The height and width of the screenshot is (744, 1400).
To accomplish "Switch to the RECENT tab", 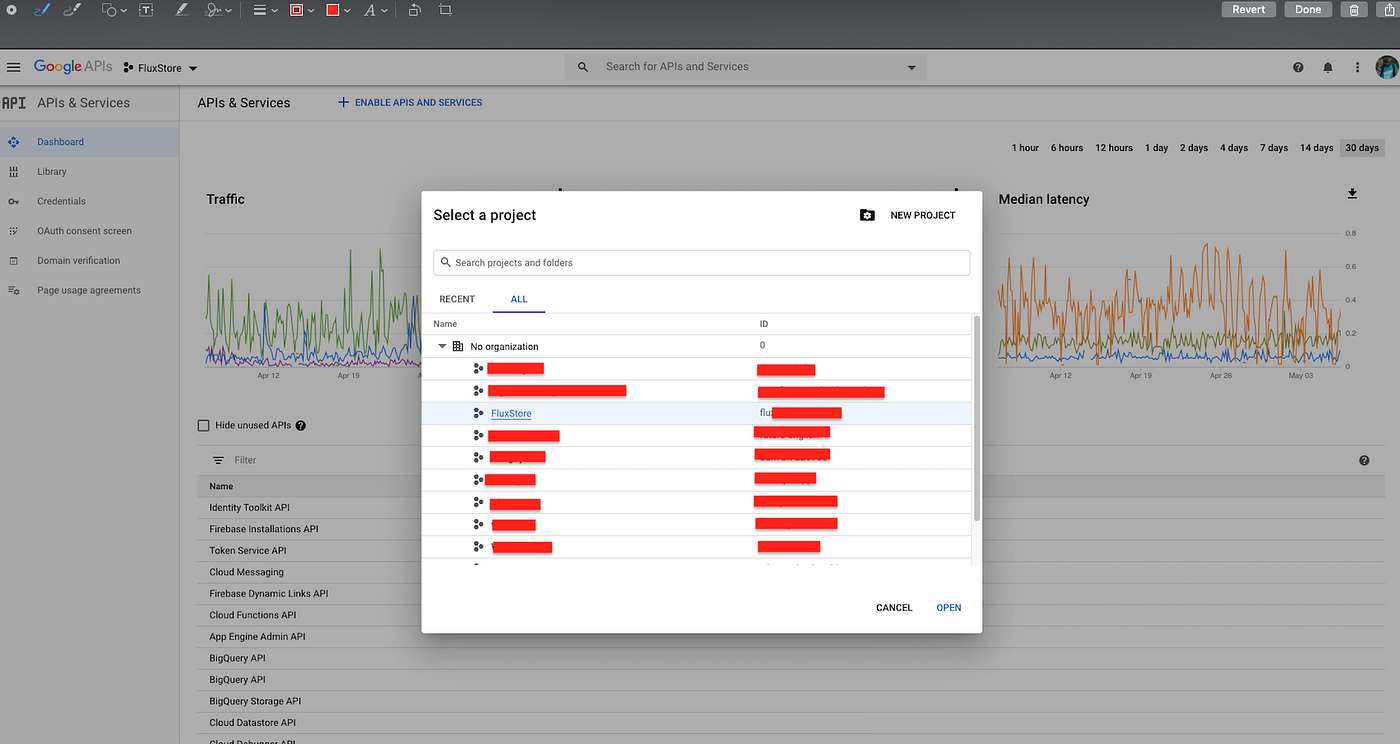I will pyautogui.click(x=457, y=299).
